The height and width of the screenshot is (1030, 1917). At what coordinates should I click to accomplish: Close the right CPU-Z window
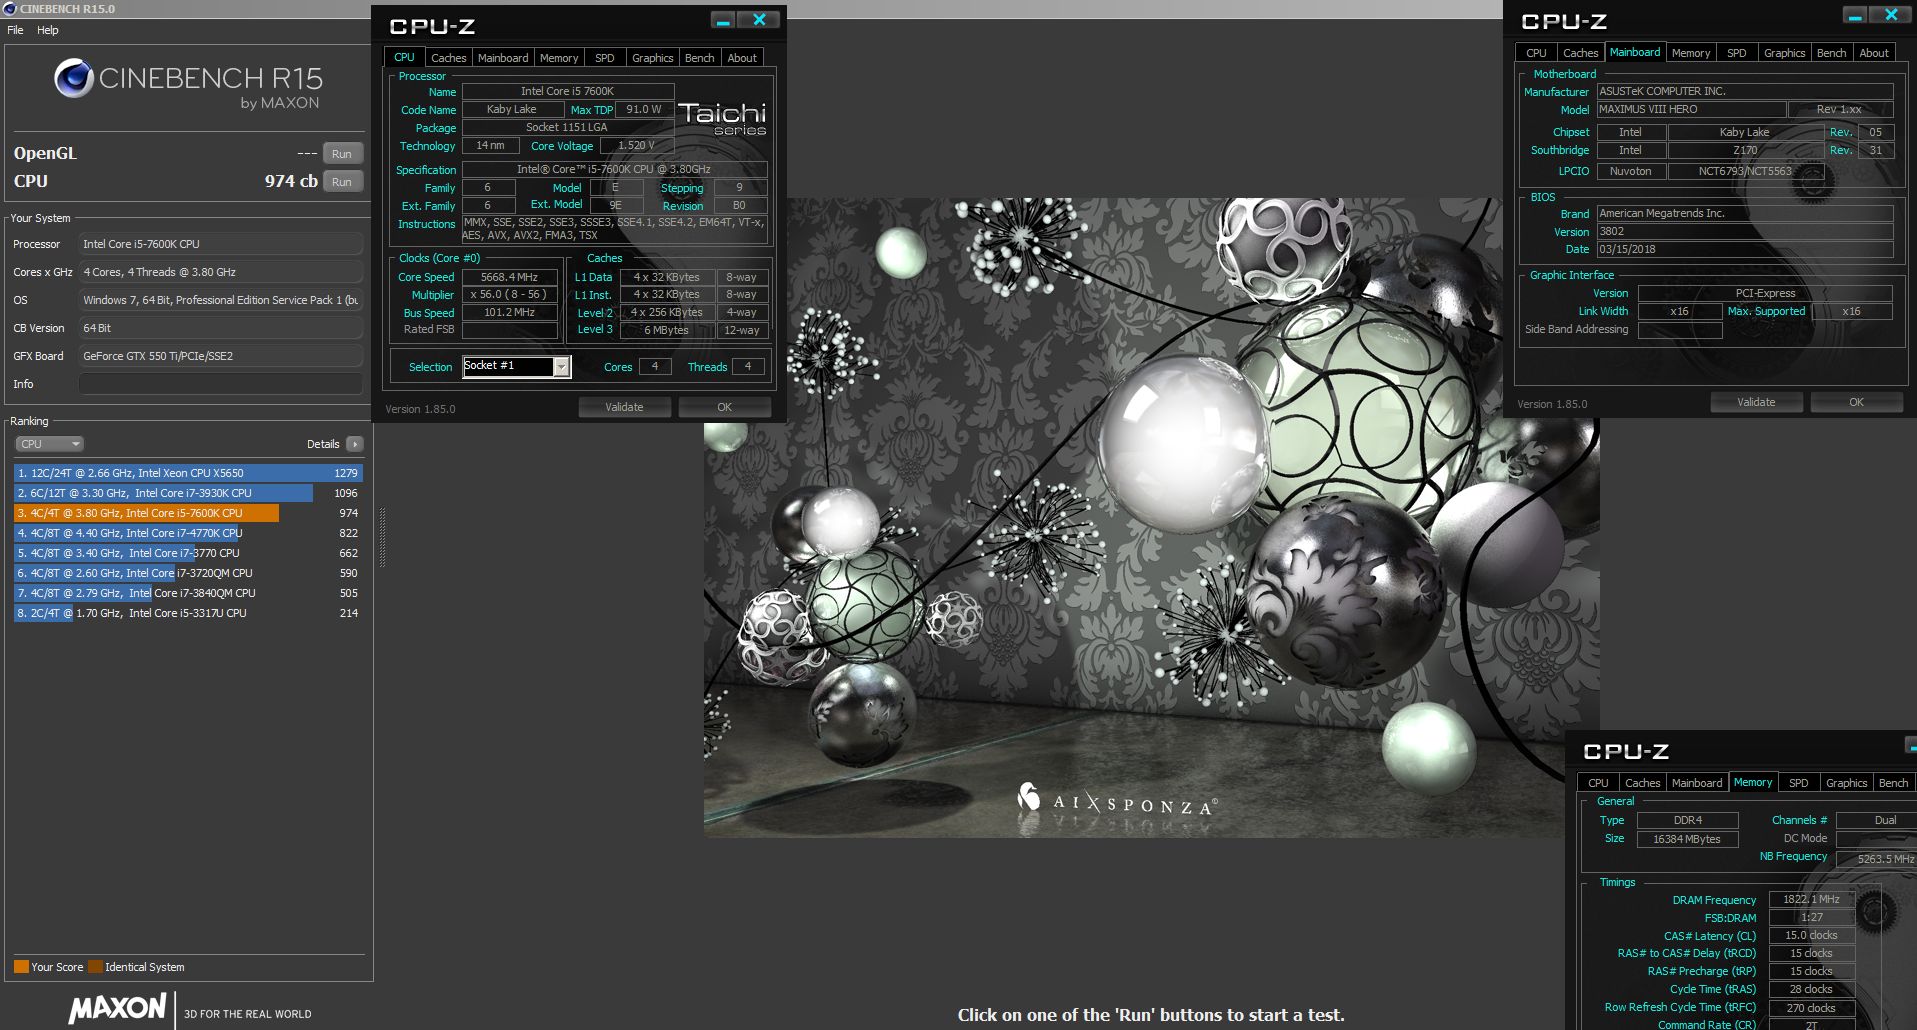1891,15
